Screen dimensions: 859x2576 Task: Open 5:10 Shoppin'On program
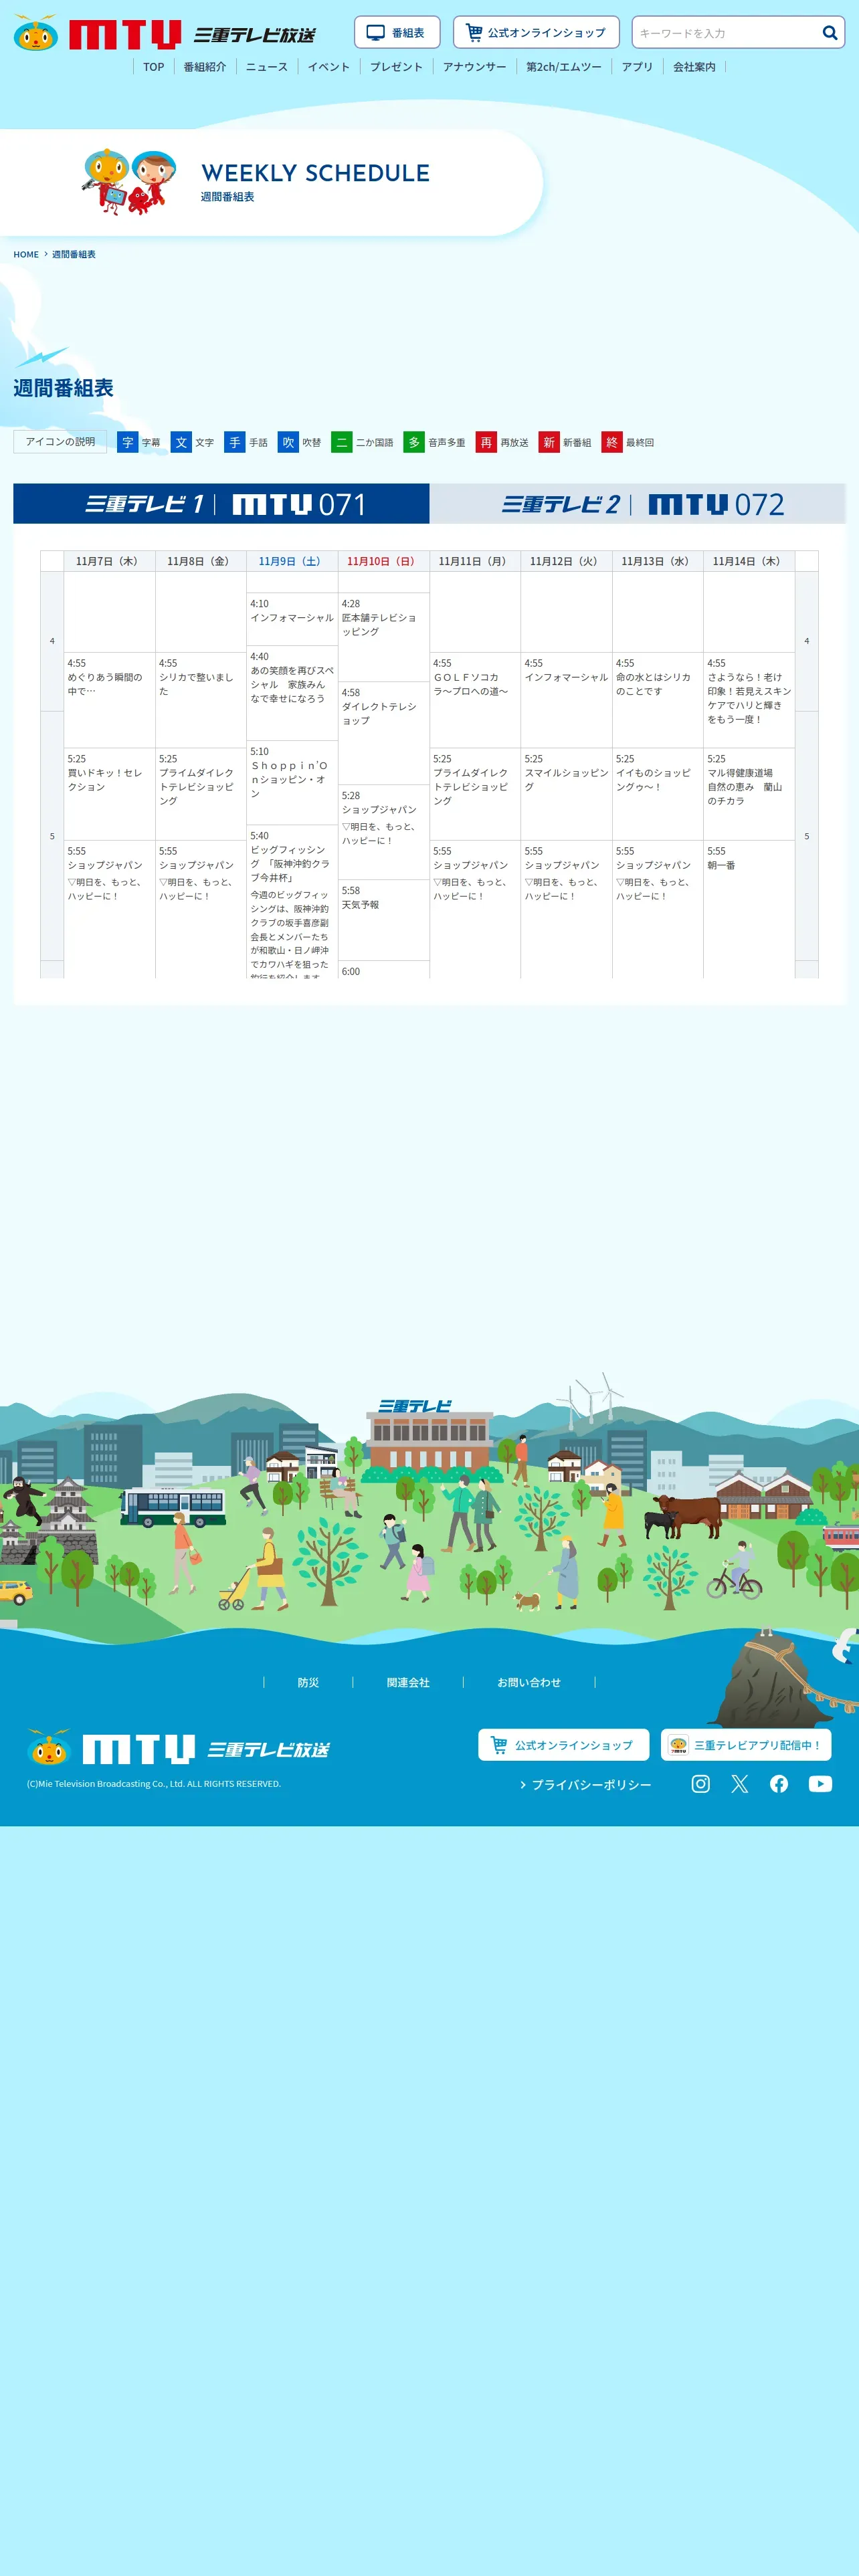coord(292,783)
